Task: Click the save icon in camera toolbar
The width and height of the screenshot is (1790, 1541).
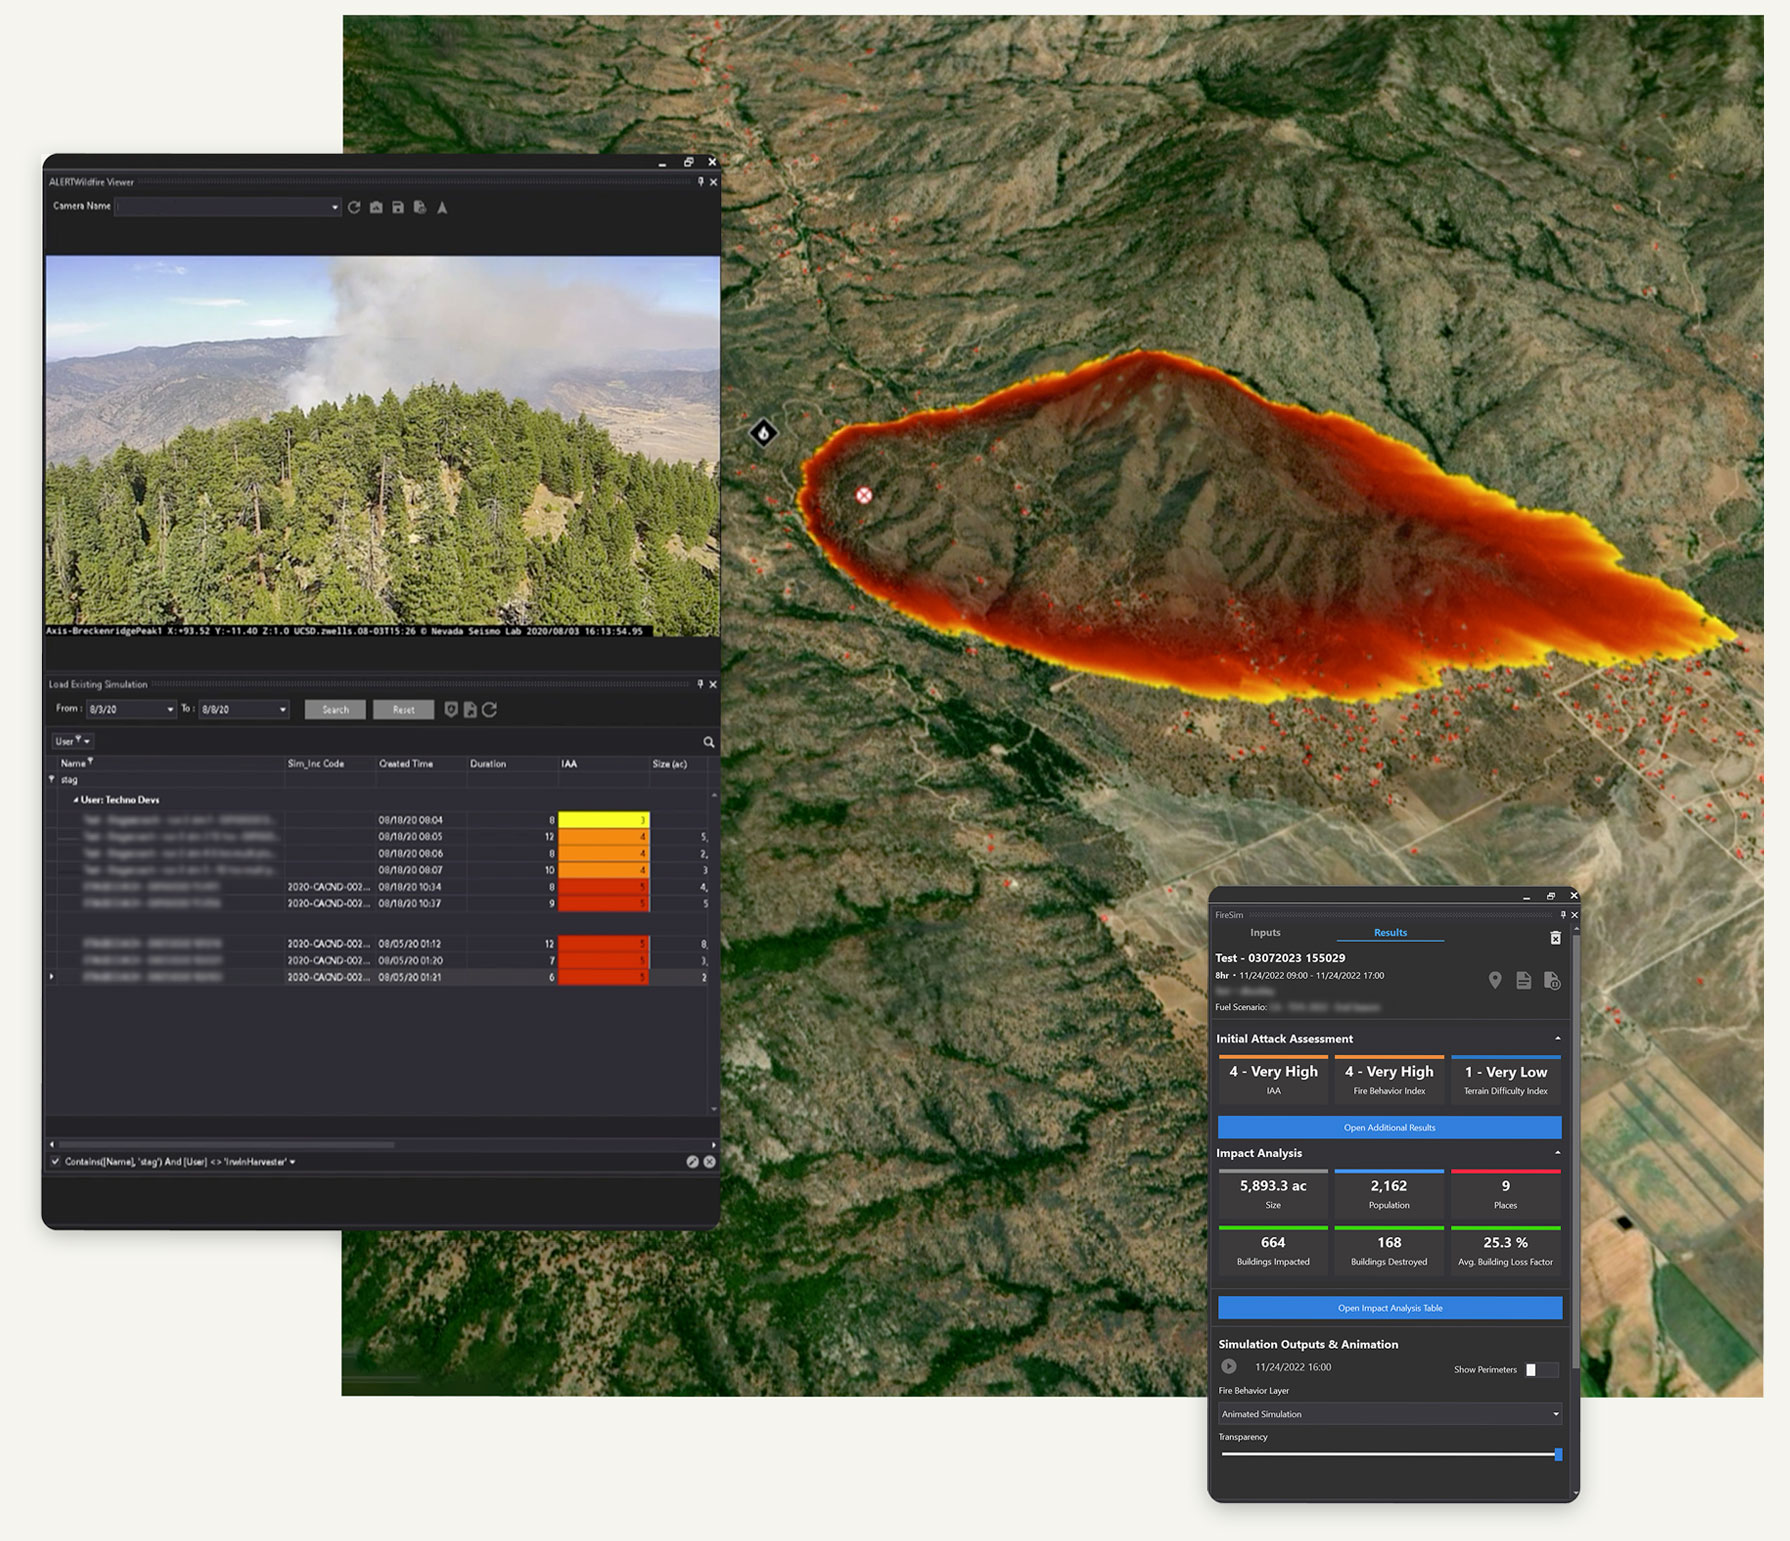Action: pos(398,207)
